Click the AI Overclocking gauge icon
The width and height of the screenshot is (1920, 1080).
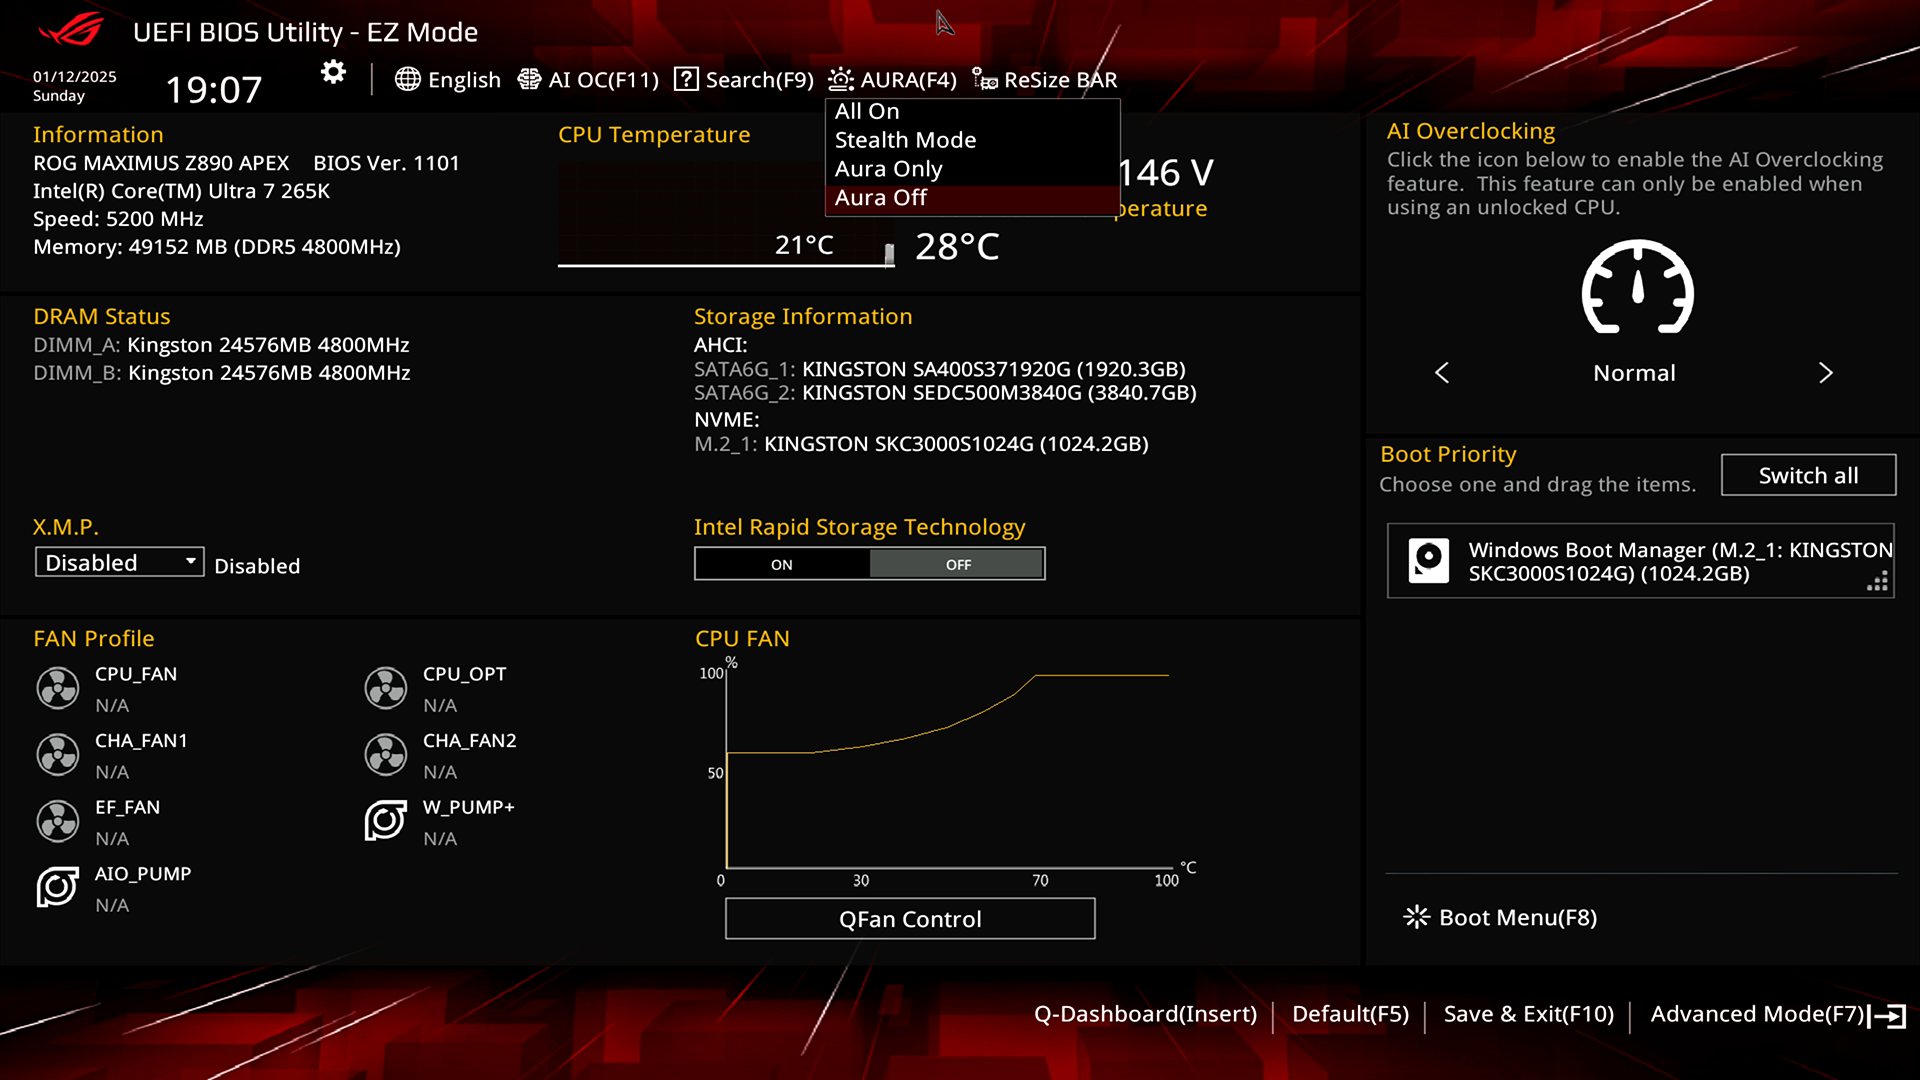1637,287
